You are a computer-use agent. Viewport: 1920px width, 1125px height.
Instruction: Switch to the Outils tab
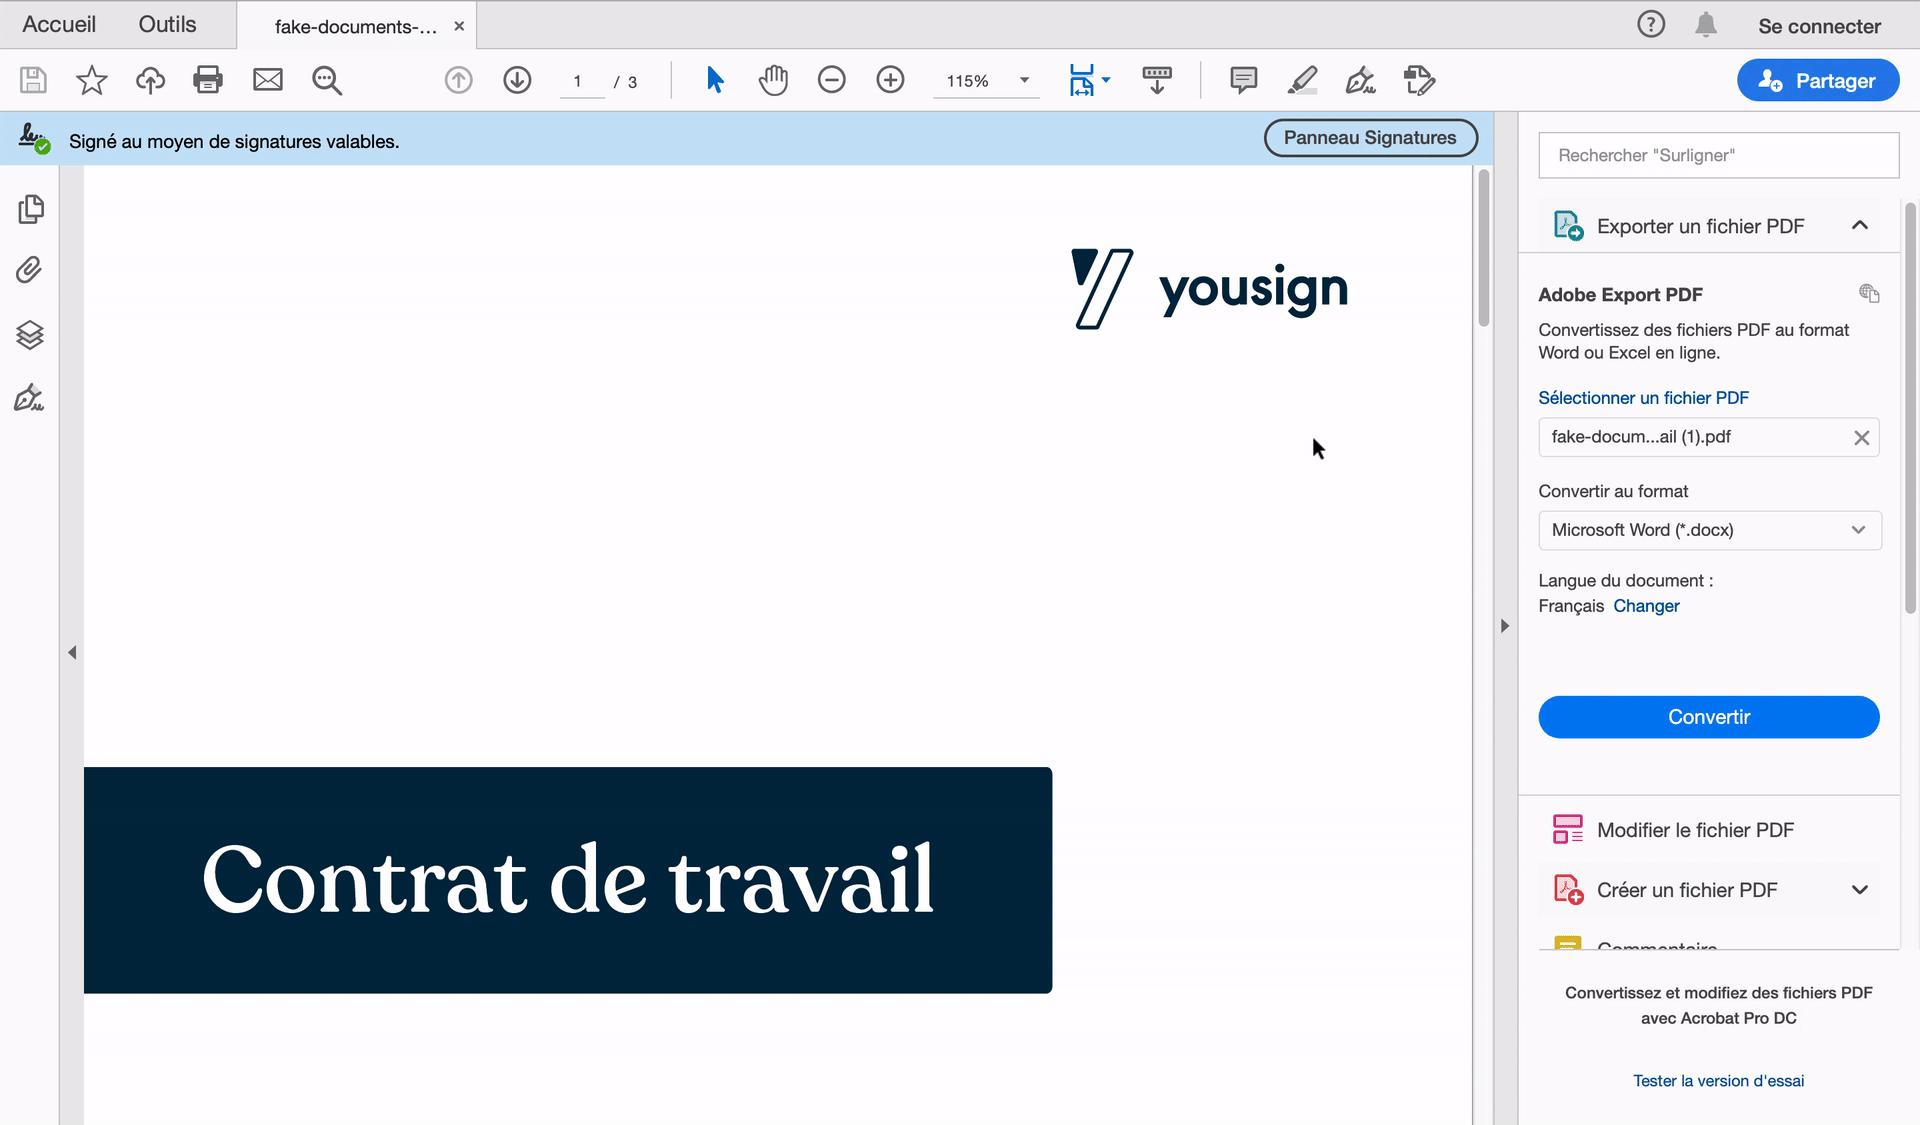(x=166, y=24)
